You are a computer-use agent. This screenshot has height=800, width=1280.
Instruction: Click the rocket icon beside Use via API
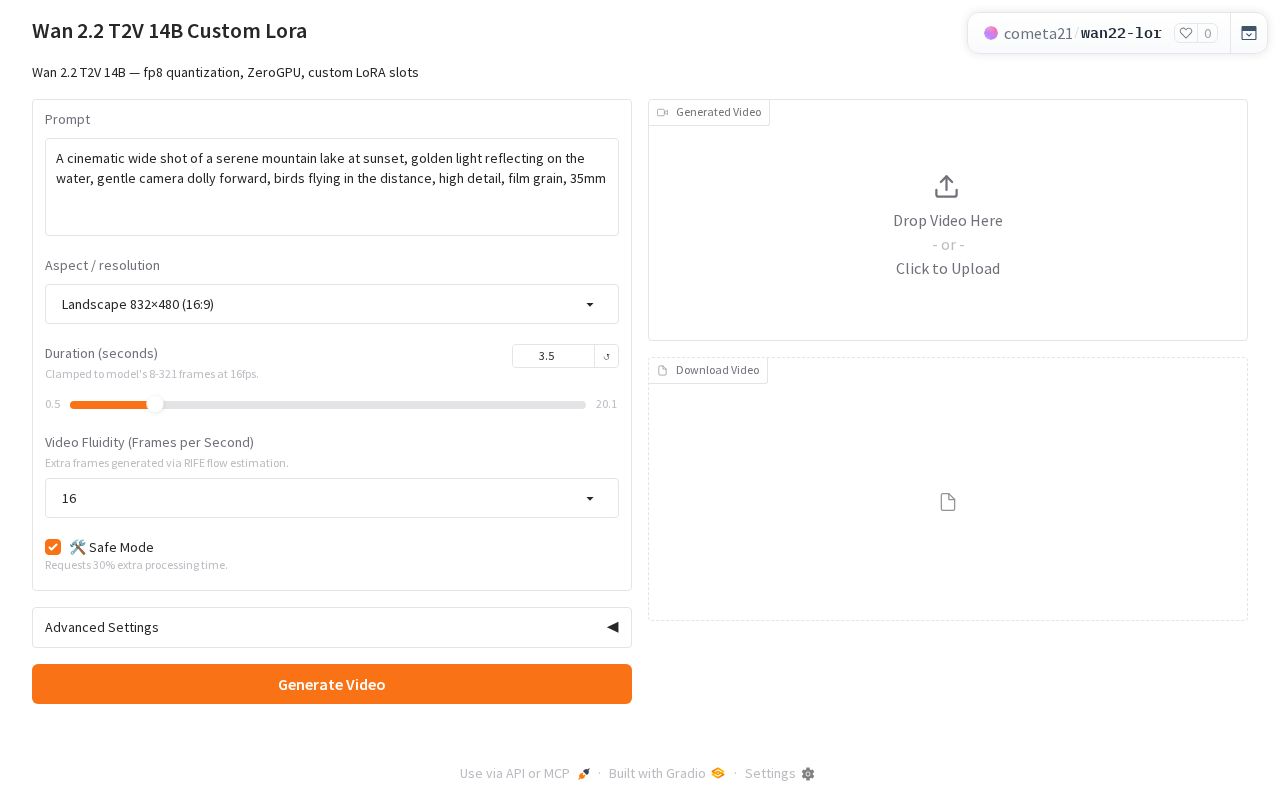click(x=584, y=774)
